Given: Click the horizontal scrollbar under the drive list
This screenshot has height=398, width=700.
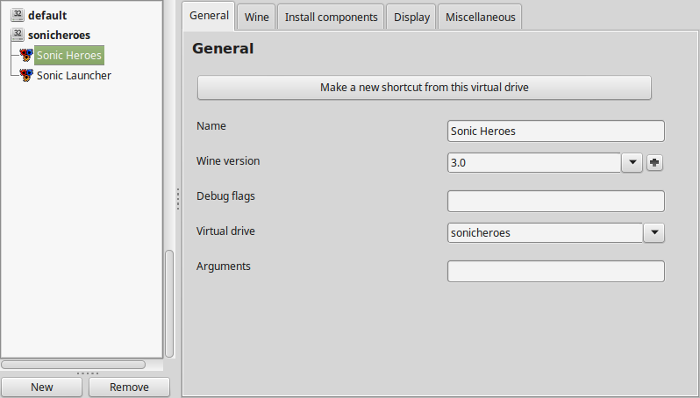Looking at the screenshot, I should (73, 365).
